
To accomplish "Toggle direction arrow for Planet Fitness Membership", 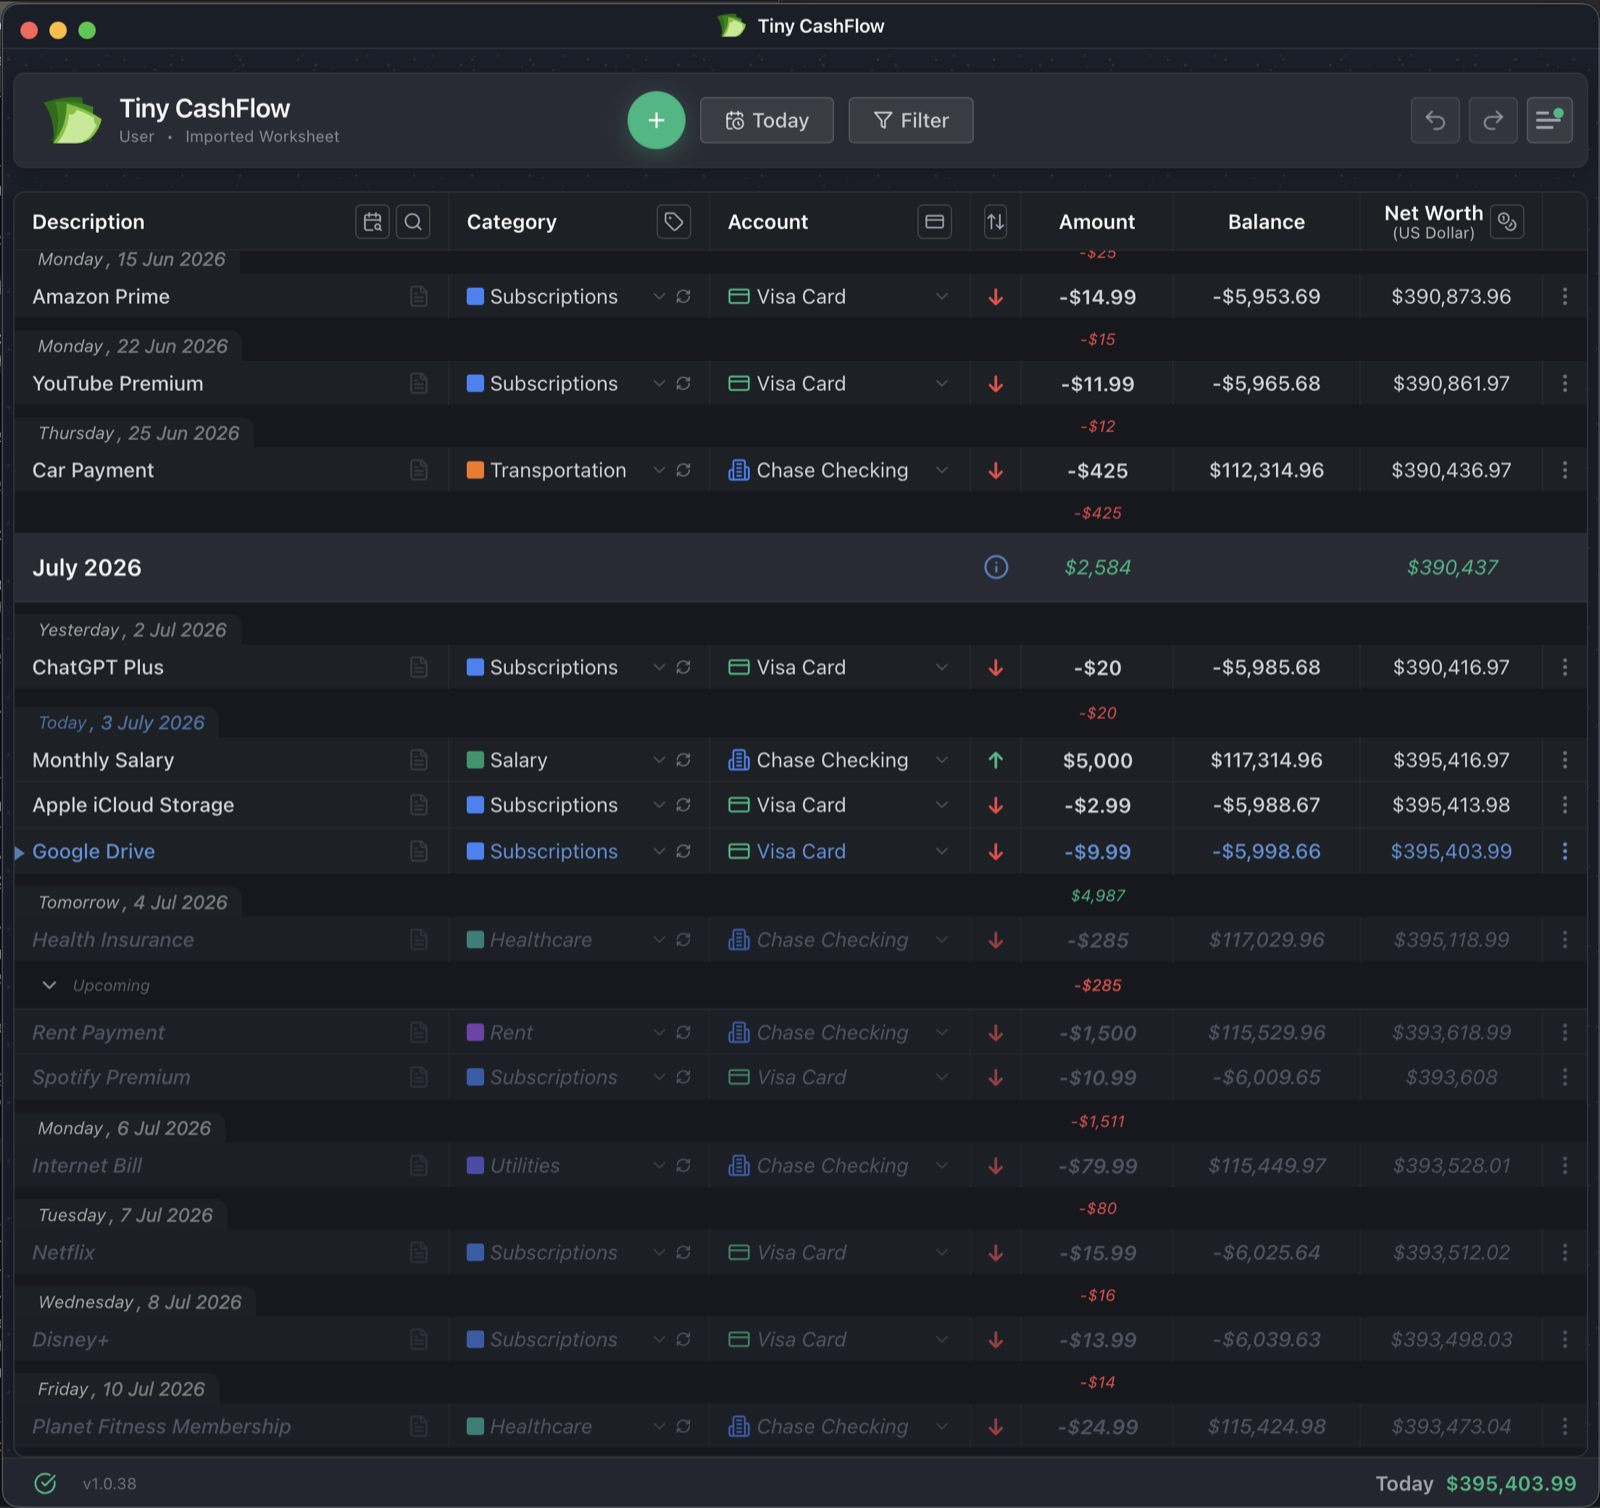I will tap(996, 1427).
